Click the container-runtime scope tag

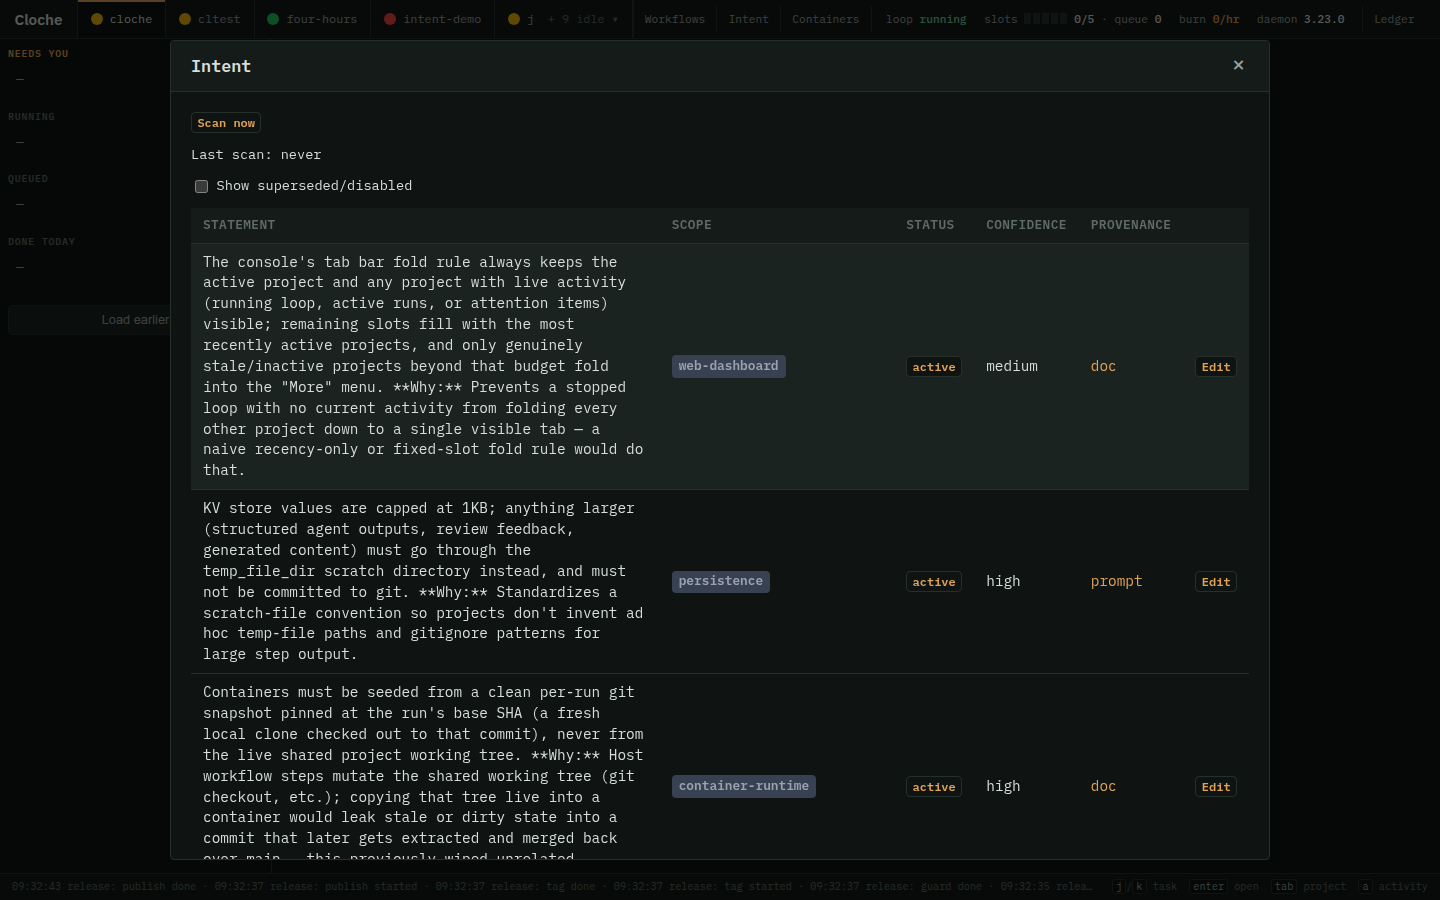(x=743, y=786)
